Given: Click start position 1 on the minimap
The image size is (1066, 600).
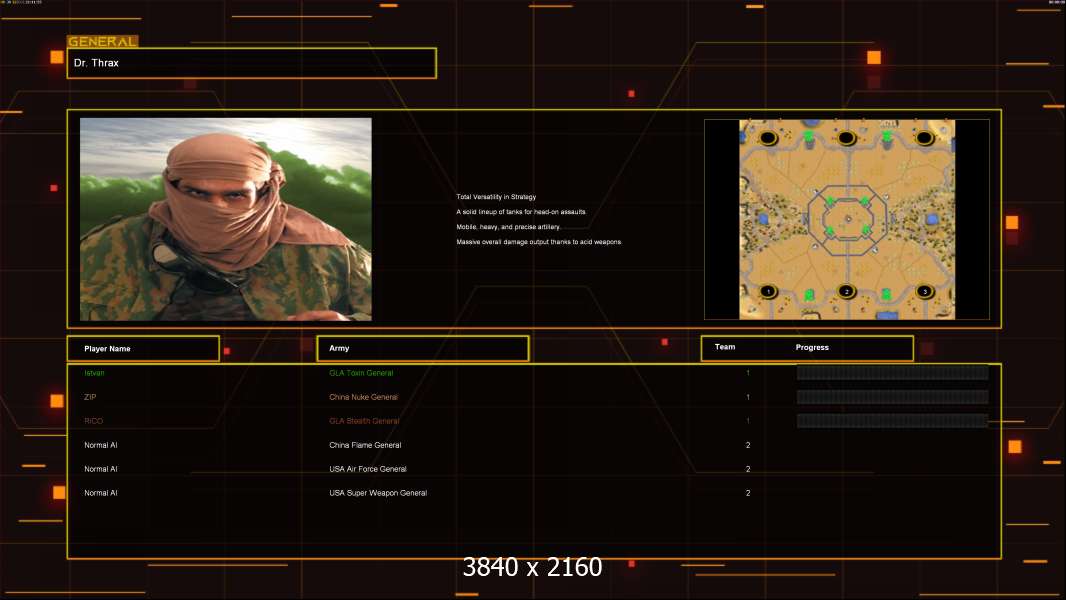Looking at the screenshot, I should 768,292.
